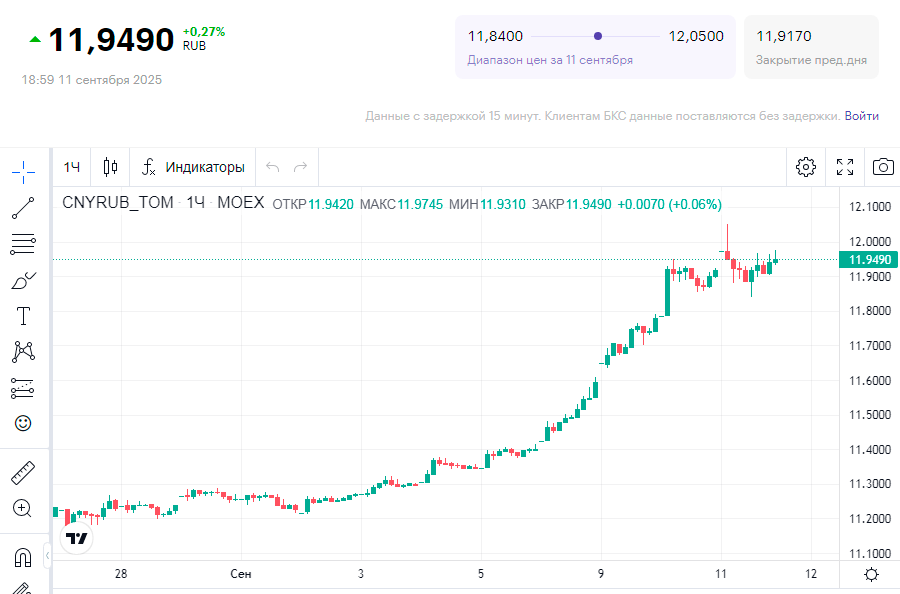Select the trend line drawing tool

point(23,207)
